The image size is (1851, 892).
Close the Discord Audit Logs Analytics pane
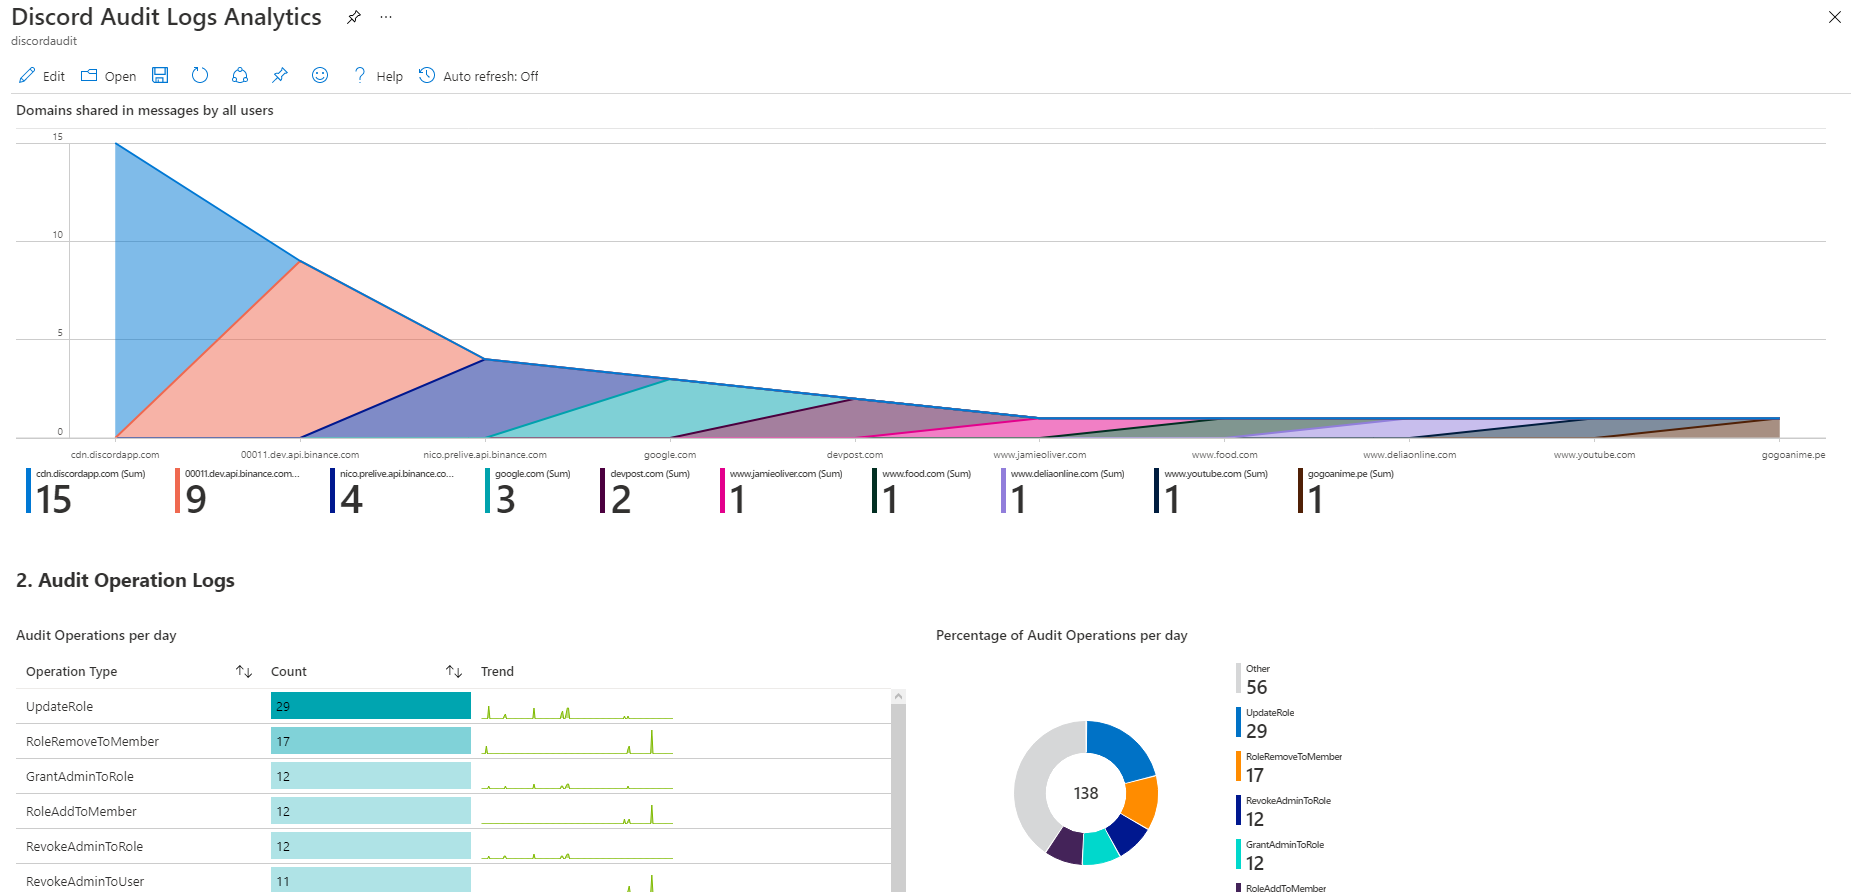point(1835,17)
